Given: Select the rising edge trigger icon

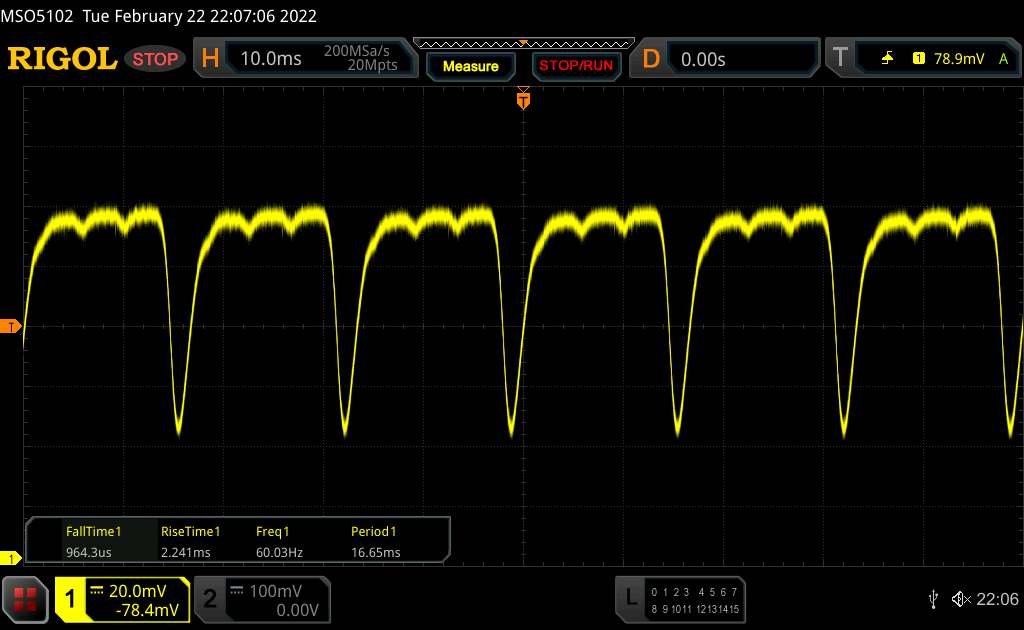Looking at the screenshot, I should pos(887,59).
